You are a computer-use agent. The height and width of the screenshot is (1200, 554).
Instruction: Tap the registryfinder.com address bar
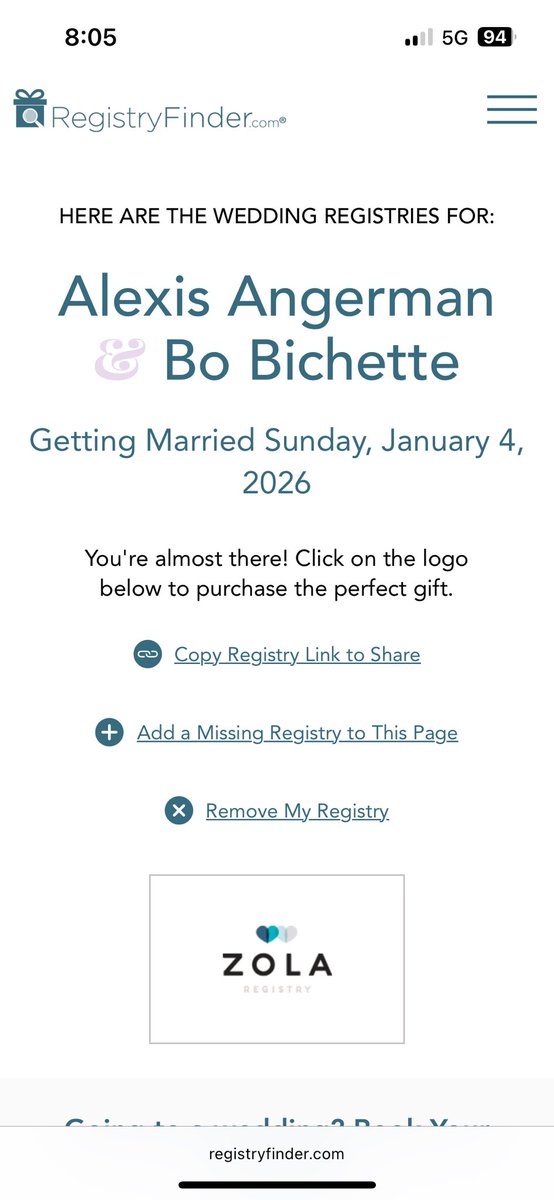(x=277, y=1153)
